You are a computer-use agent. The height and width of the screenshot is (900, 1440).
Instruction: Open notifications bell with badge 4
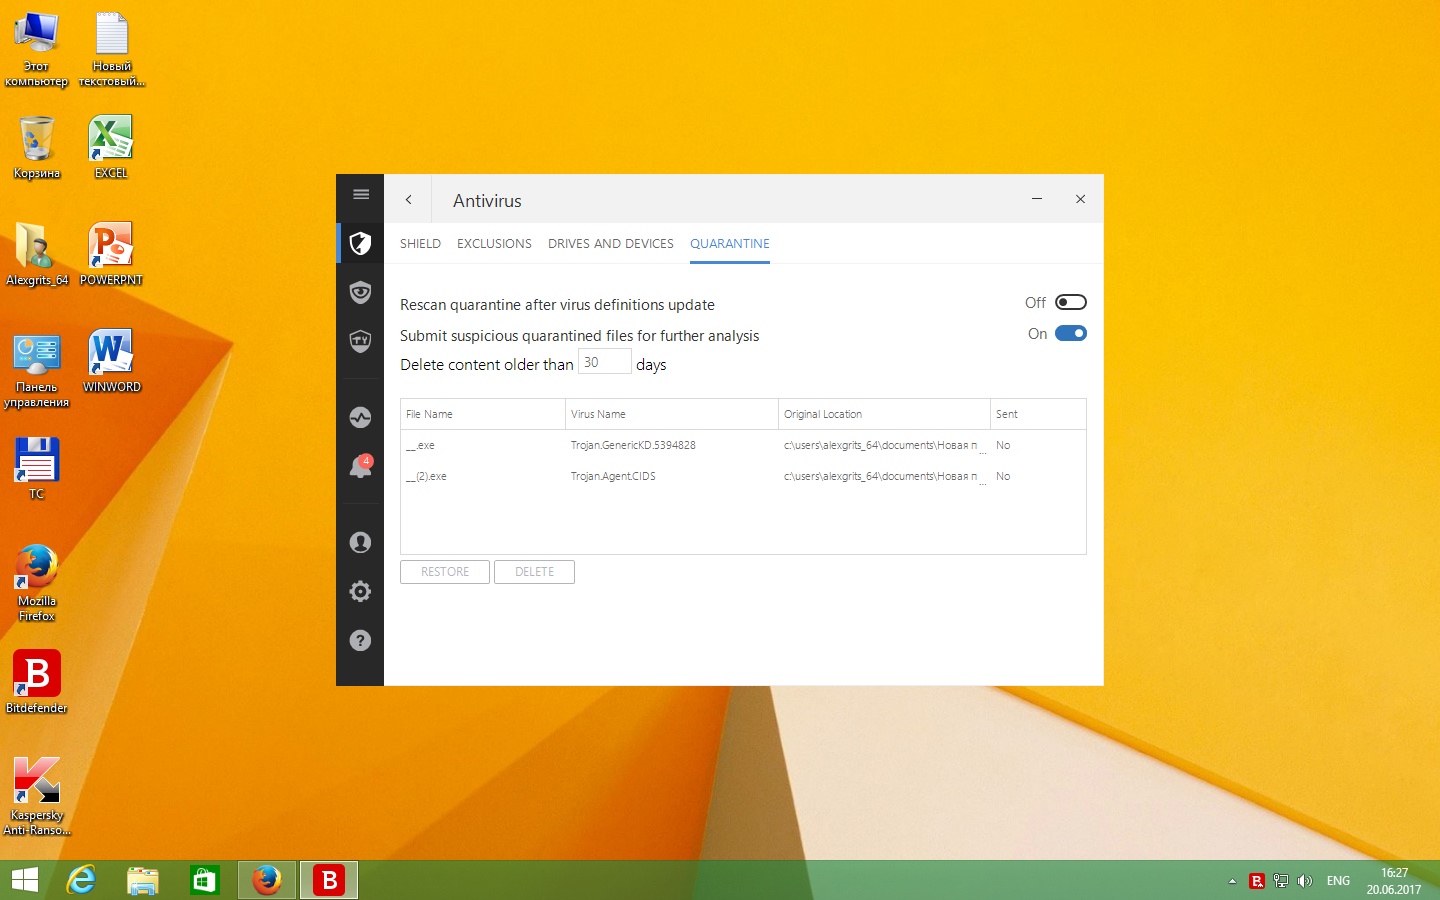point(361,466)
